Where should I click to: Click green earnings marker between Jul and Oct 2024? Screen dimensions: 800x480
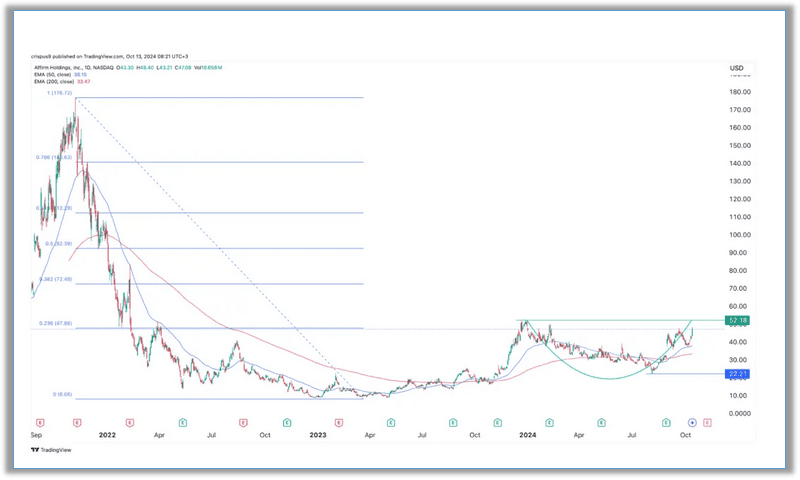666,422
